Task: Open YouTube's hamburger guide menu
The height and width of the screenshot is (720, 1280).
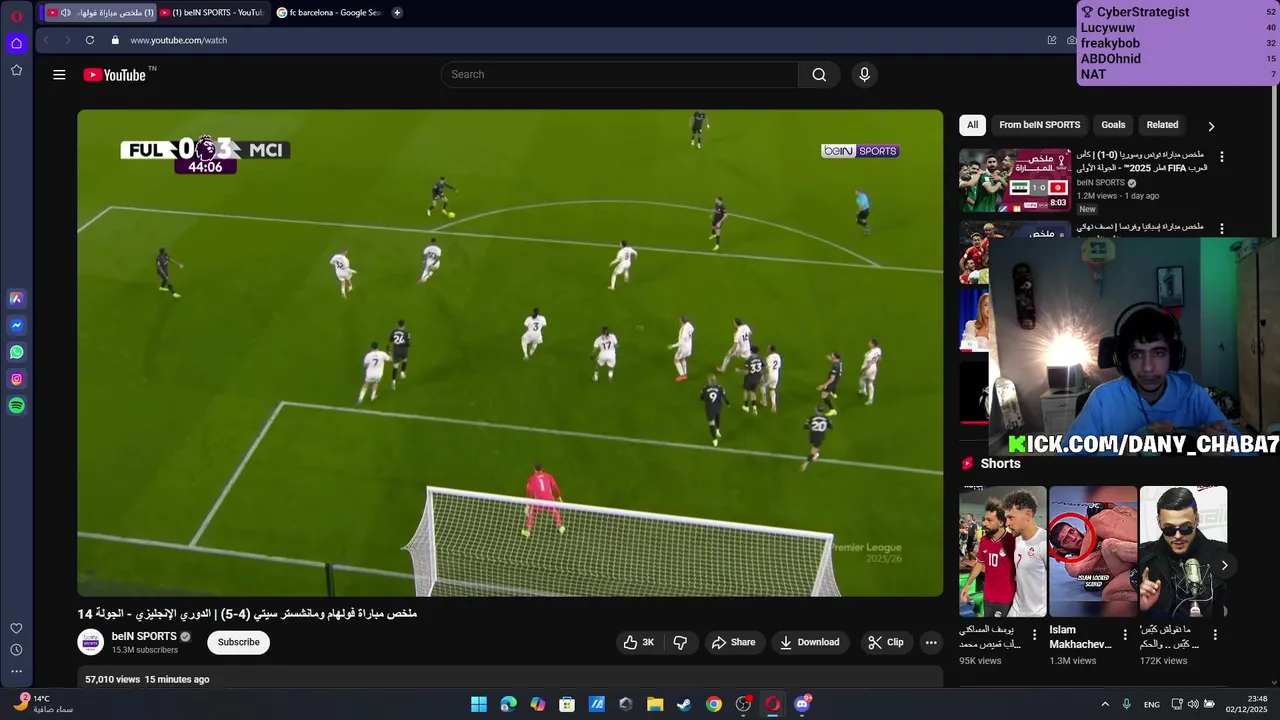Action: [59, 74]
